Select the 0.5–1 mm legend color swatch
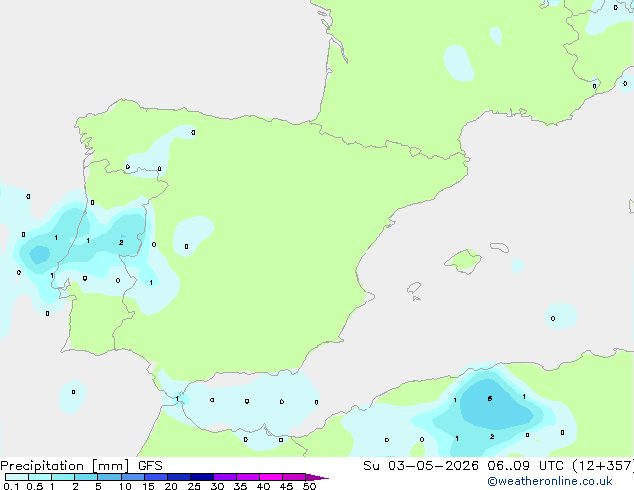The height and width of the screenshot is (490, 634). tap(40, 477)
